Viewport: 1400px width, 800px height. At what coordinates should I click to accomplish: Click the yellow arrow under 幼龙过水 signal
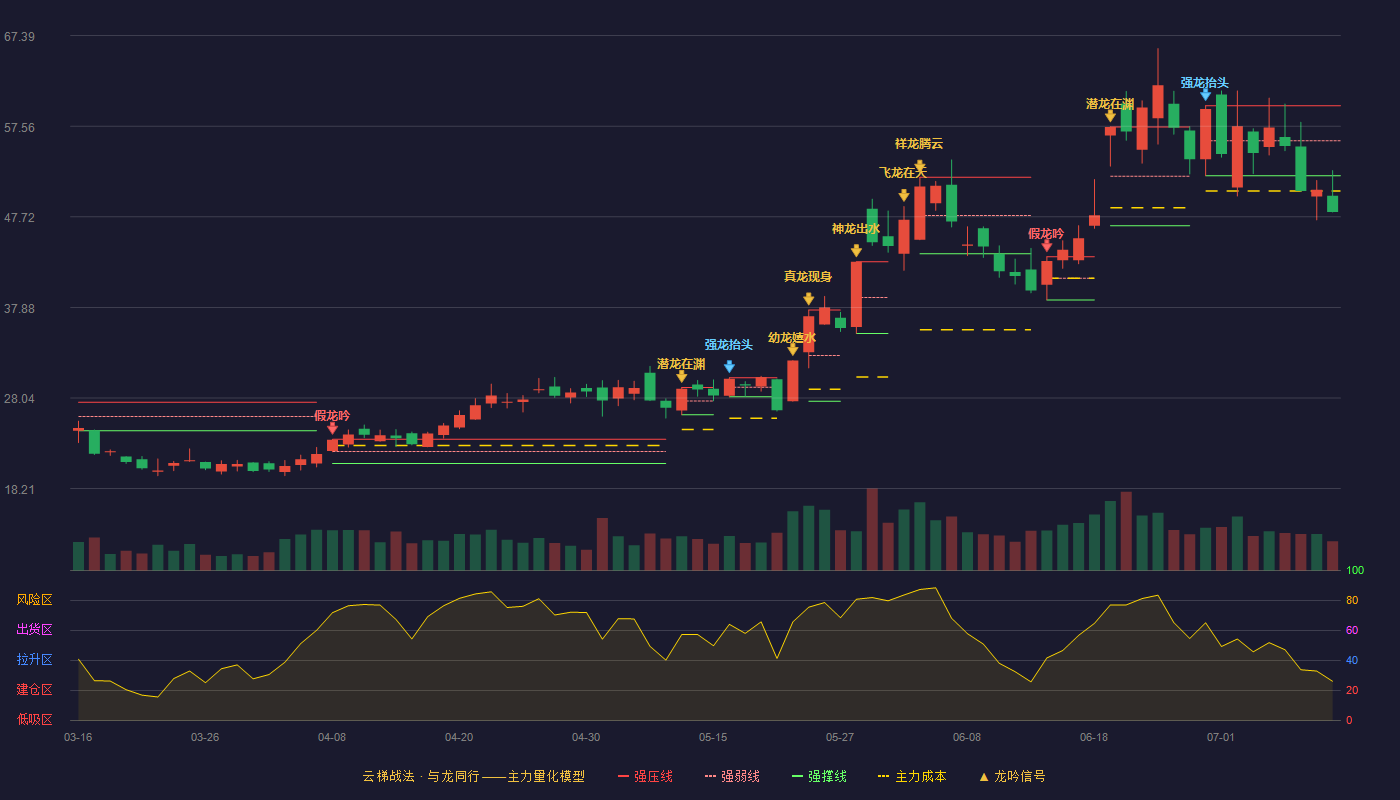792,350
